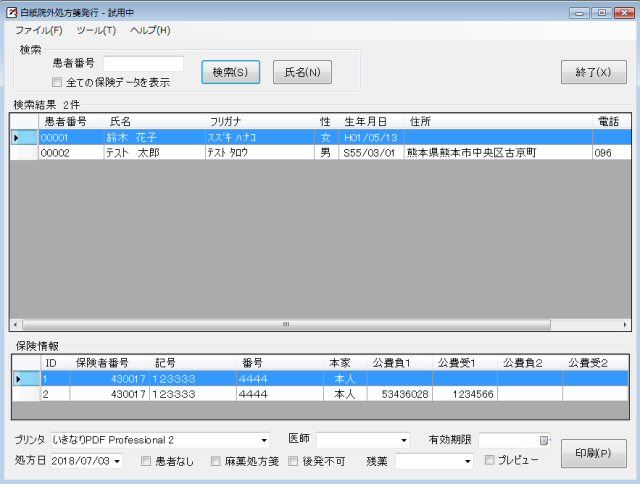Click row selector arrow of insurance ID 1
Viewport: 640px width, 484px height.
tap(26, 379)
